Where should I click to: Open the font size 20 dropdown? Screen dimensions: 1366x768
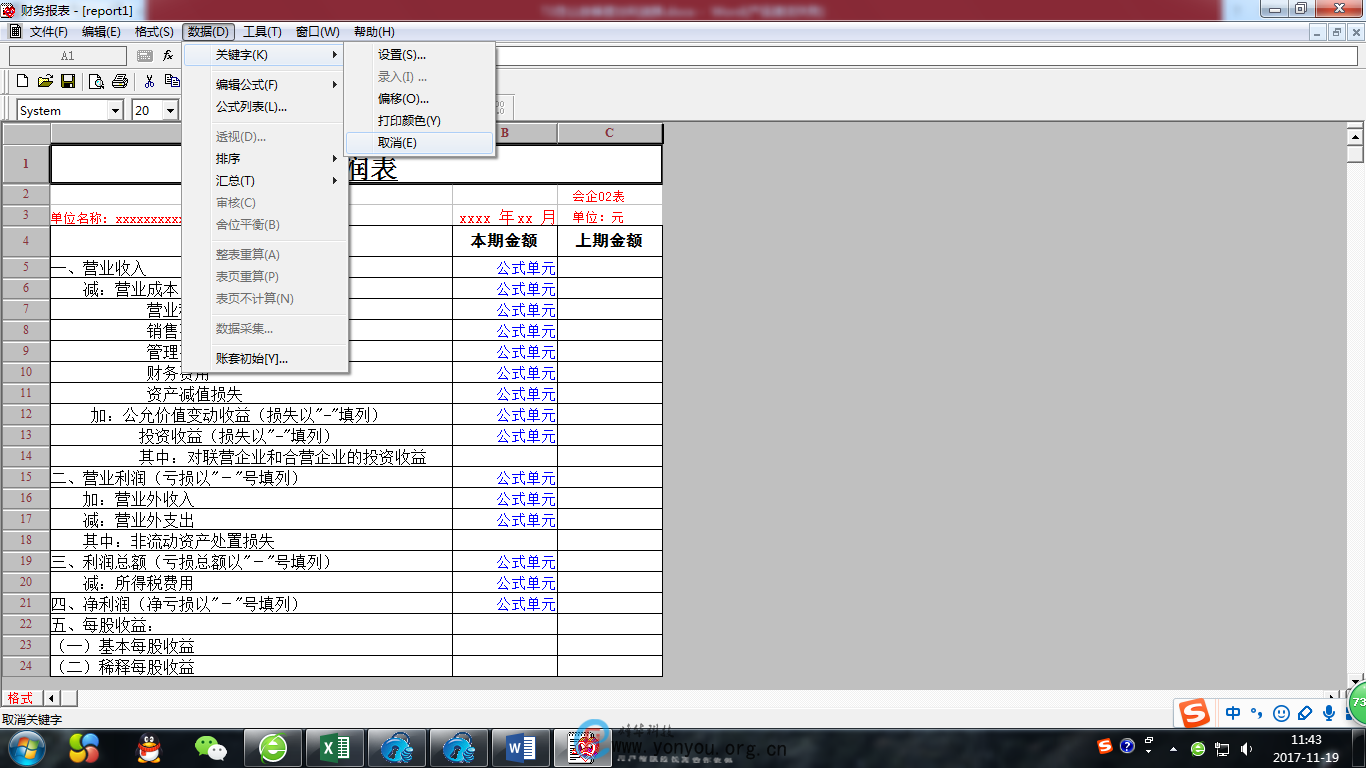tap(171, 110)
